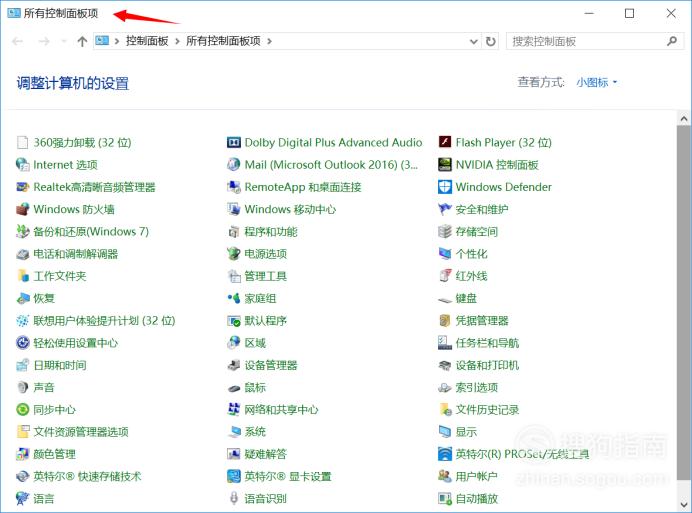Open the Windows 移动中心 icon
Screen dimensions: 692x513
[233, 209]
